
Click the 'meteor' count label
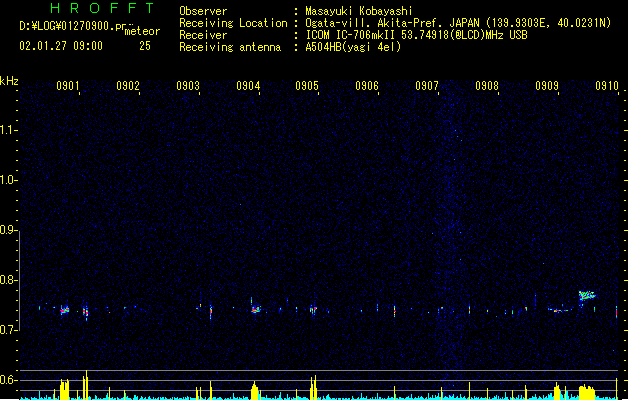(142, 31)
